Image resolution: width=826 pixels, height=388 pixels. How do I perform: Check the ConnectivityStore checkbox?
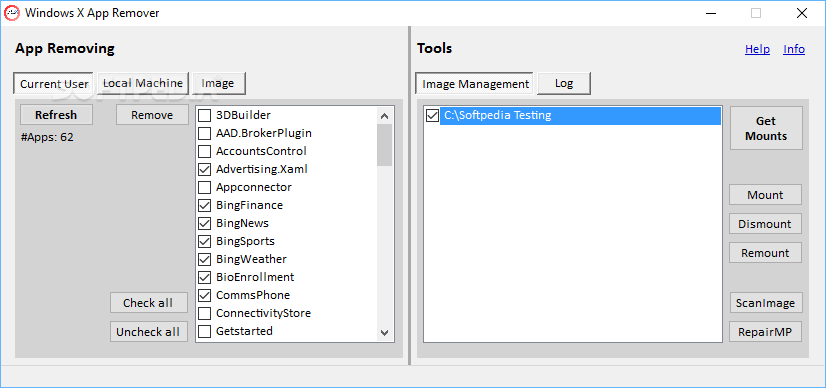click(x=204, y=313)
